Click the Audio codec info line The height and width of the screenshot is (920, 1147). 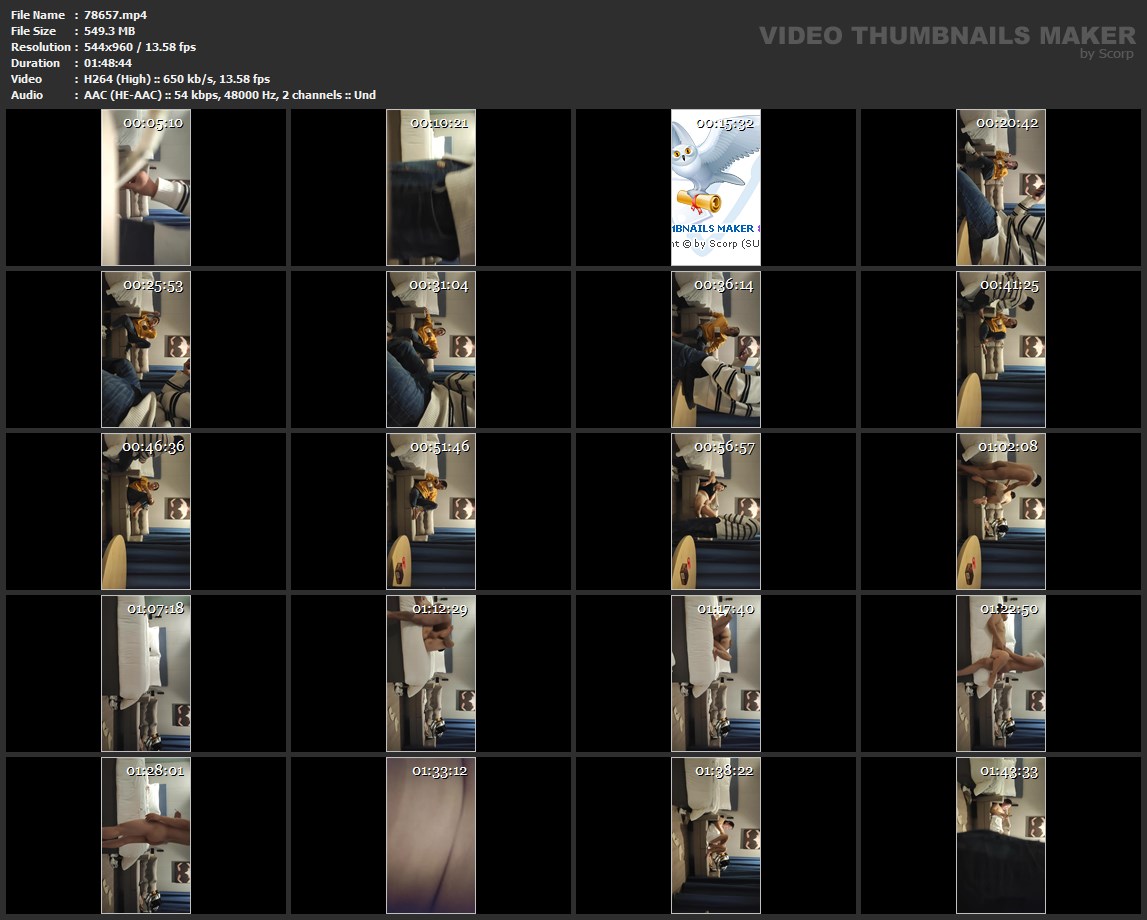(230, 95)
